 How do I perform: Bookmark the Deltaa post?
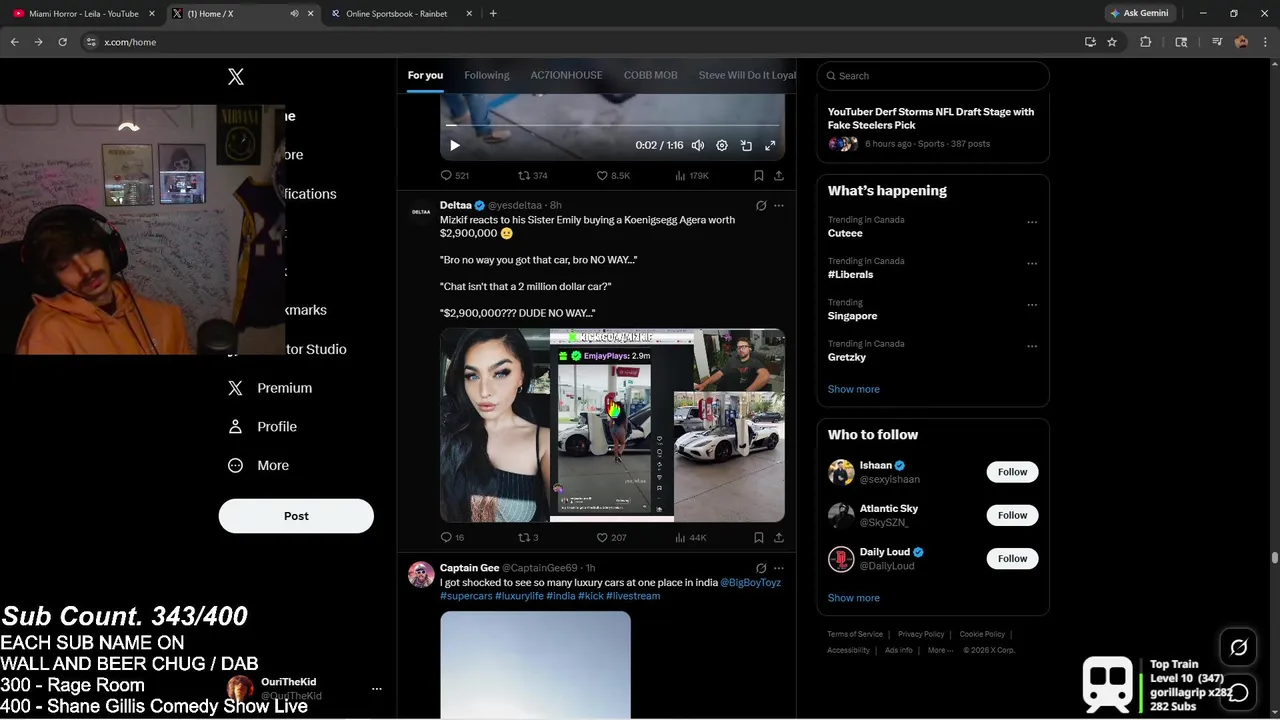tap(759, 537)
